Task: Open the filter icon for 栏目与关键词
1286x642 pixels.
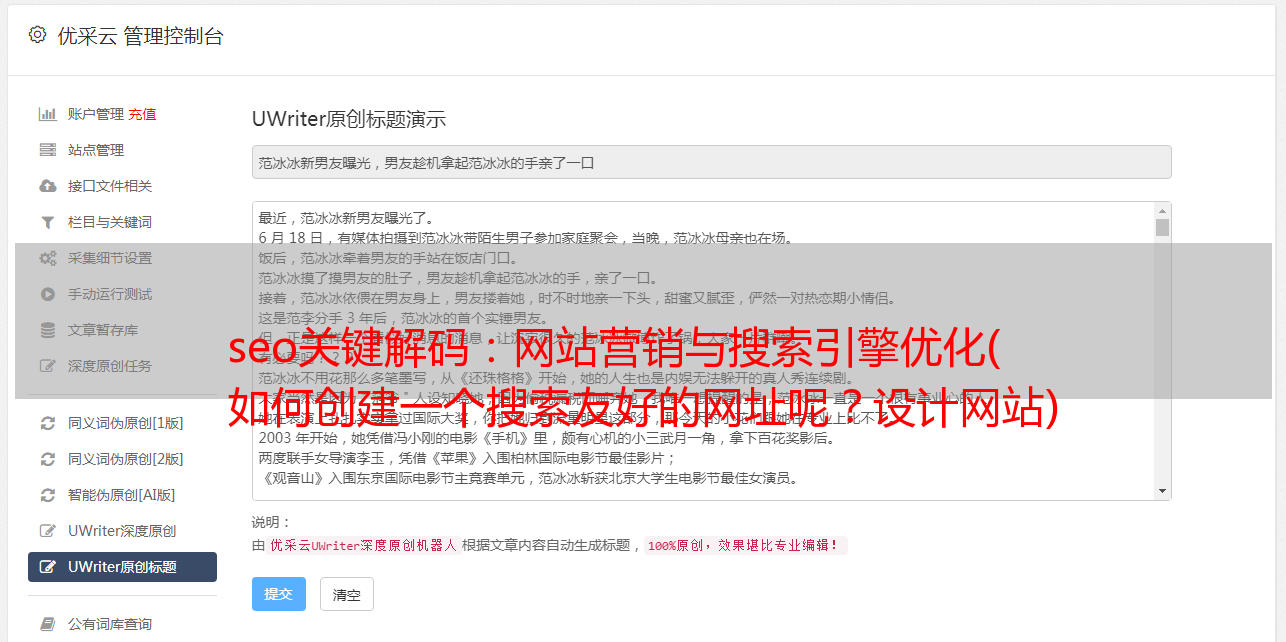Action: coord(47,222)
